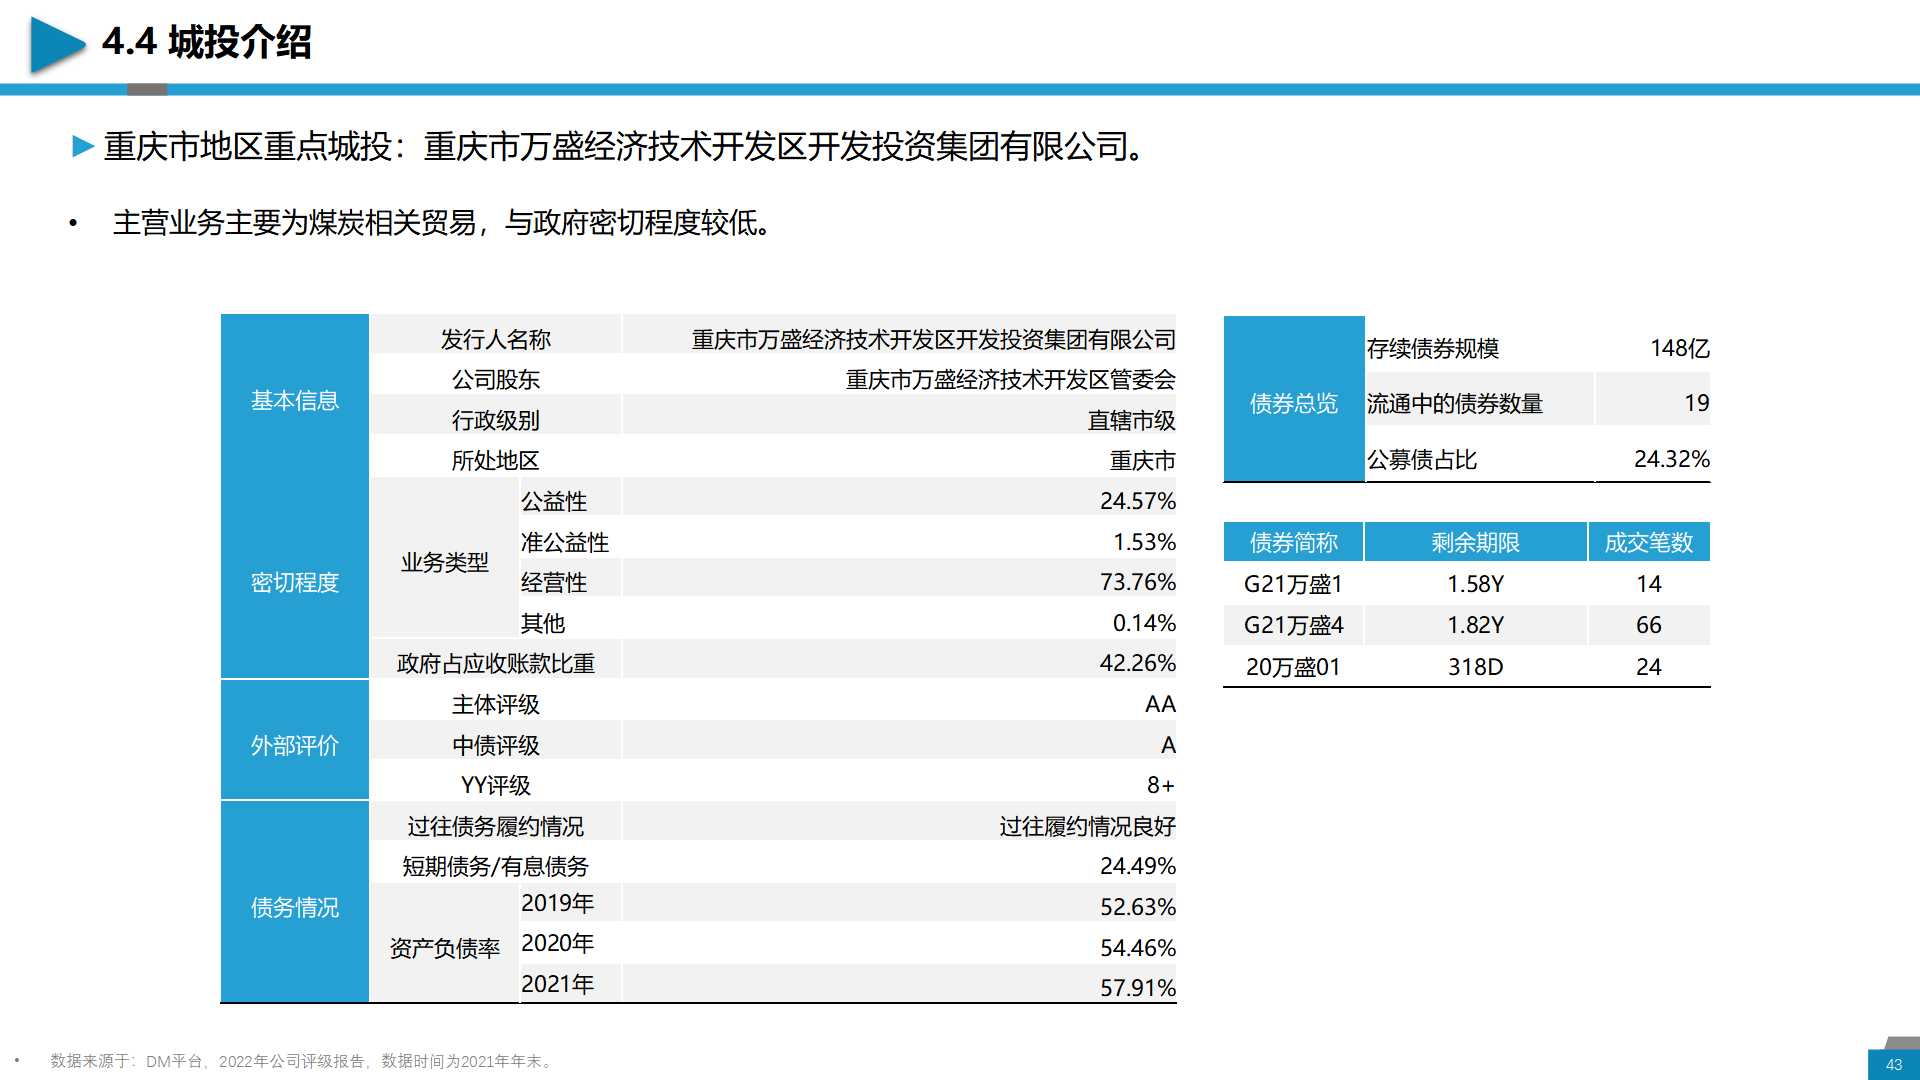Image resolution: width=1920 pixels, height=1080 pixels.
Task: Click the '公益性' row label
Action: [554, 502]
